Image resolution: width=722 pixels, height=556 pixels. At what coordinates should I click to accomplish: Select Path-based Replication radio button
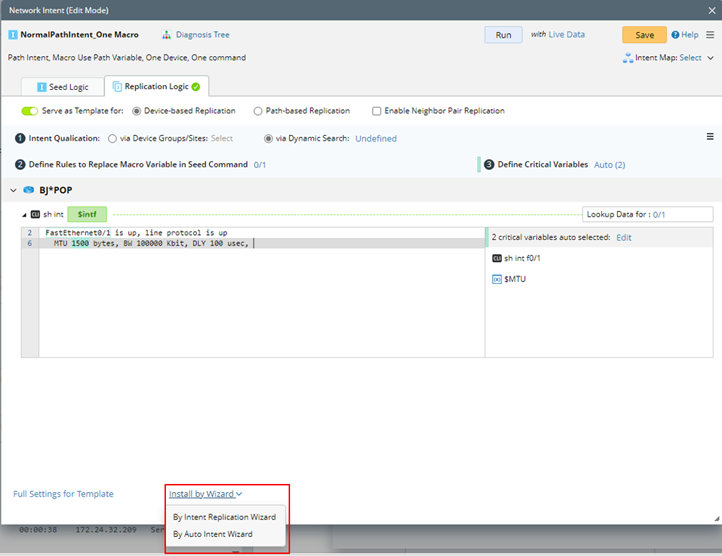(258, 111)
